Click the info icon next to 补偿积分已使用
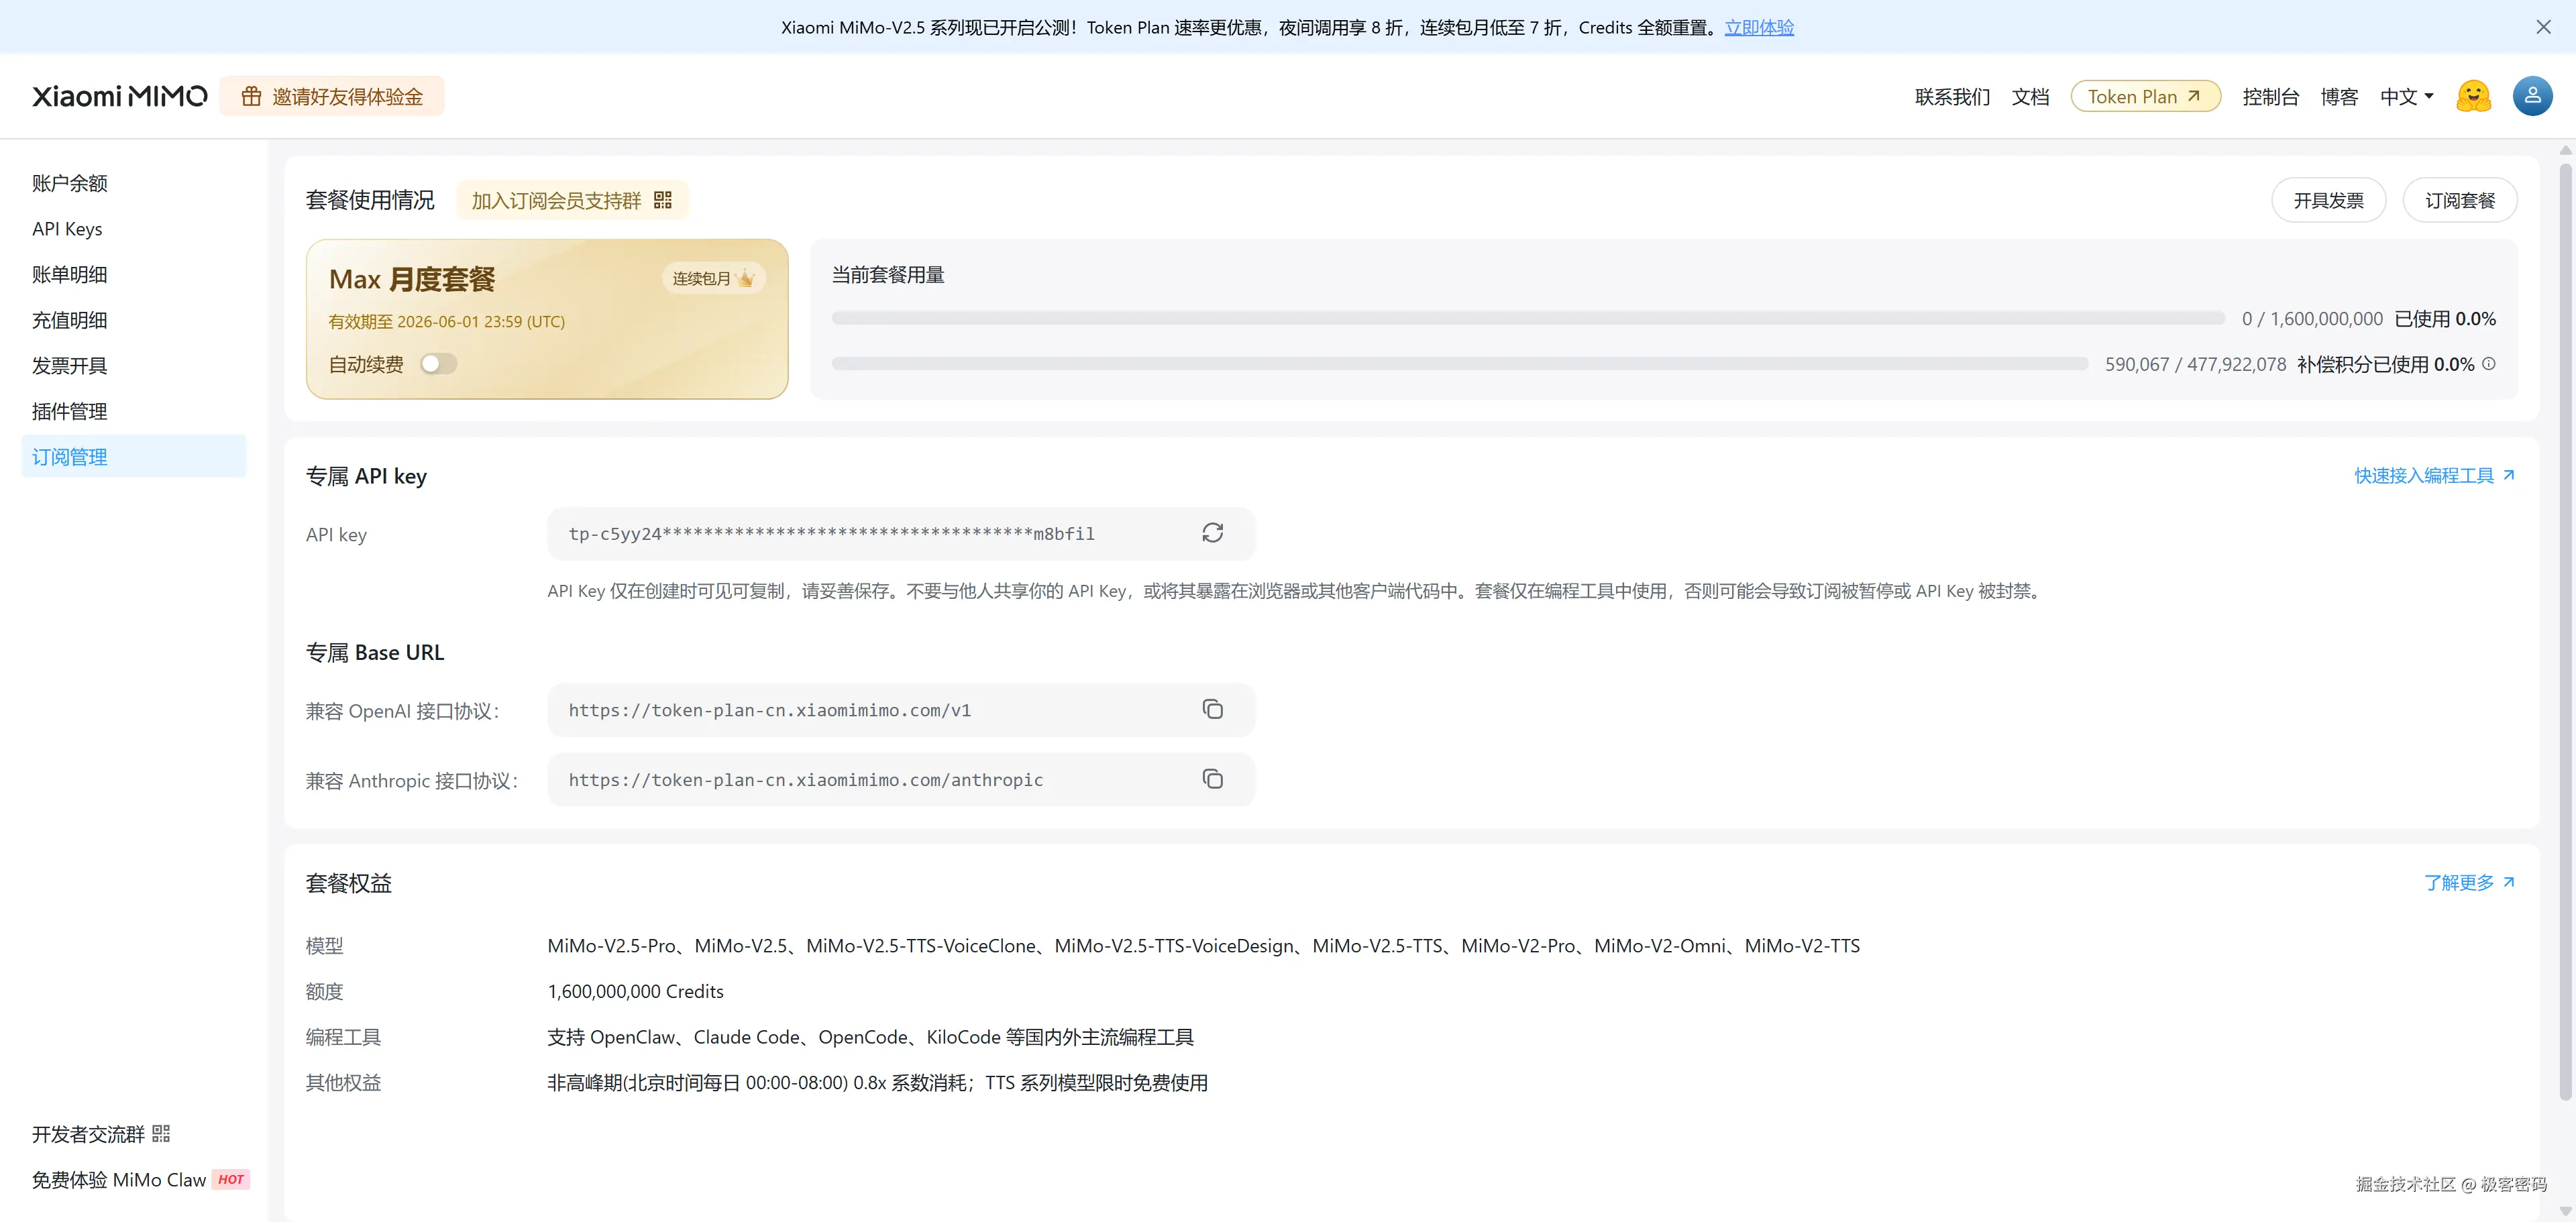 [x=2489, y=364]
